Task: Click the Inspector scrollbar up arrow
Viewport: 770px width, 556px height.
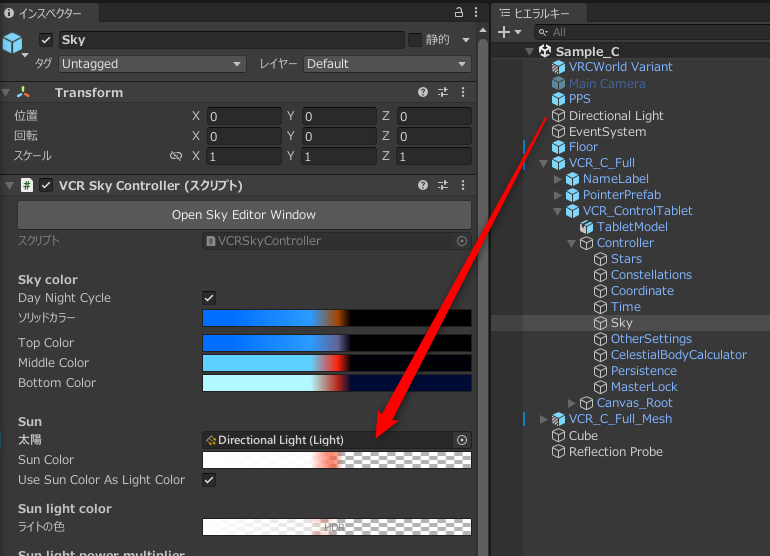Action: [483, 30]
